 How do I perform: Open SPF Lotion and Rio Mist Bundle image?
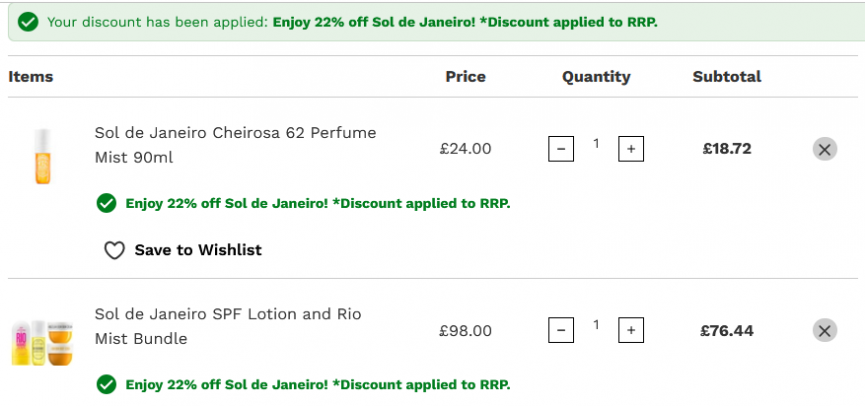click(42, 342)
